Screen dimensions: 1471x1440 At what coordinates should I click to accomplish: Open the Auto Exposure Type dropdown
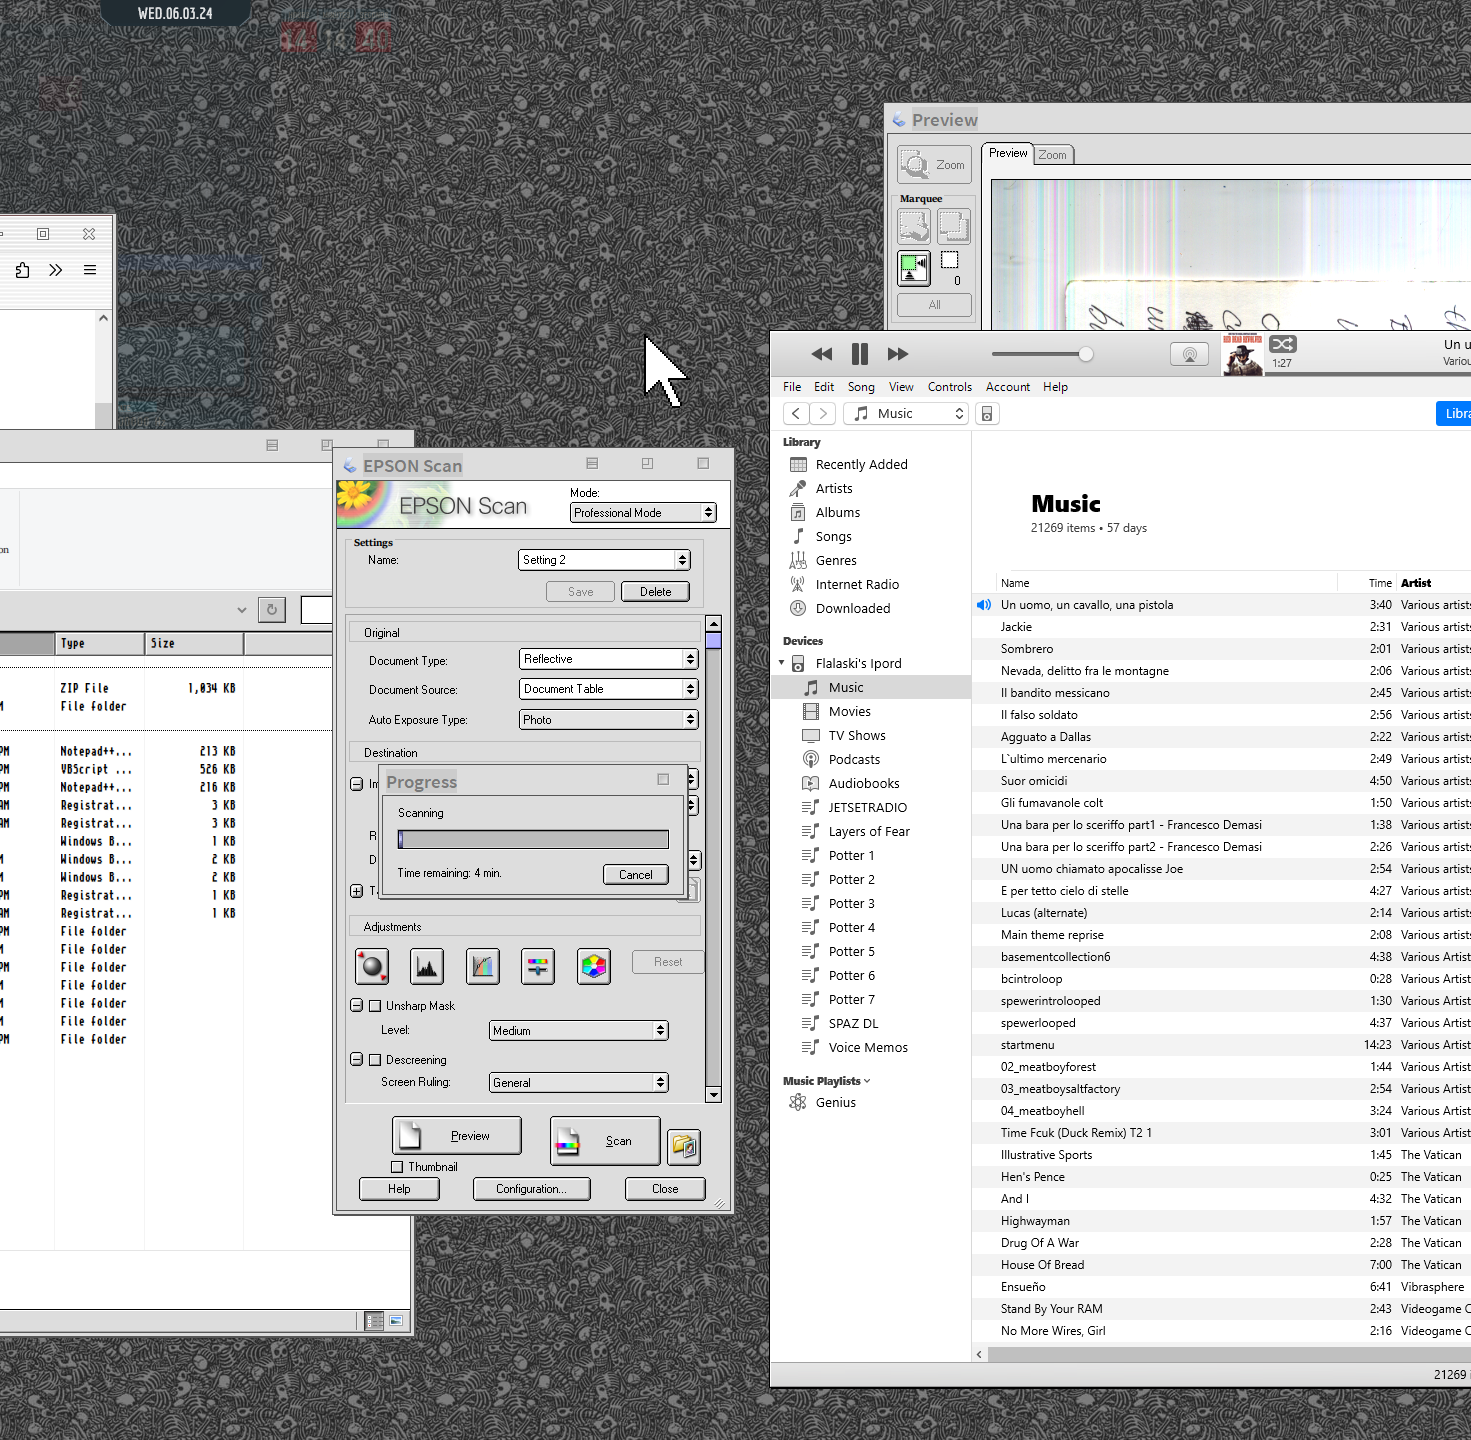pos(608,720)
